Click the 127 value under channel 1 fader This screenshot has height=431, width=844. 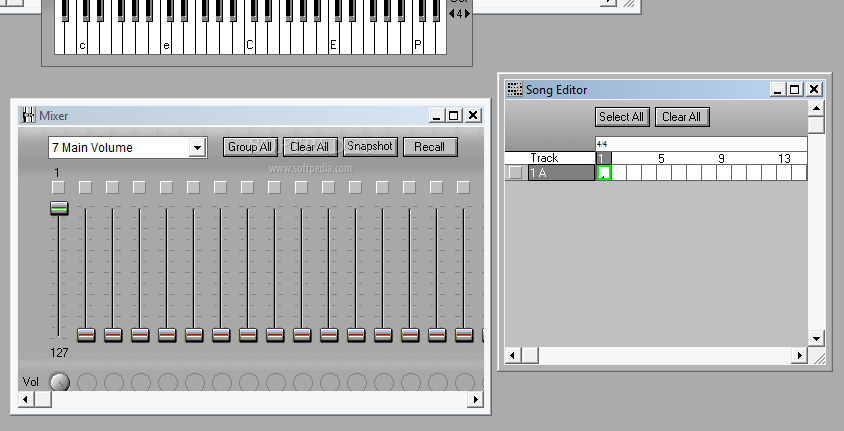click(59, 353)
